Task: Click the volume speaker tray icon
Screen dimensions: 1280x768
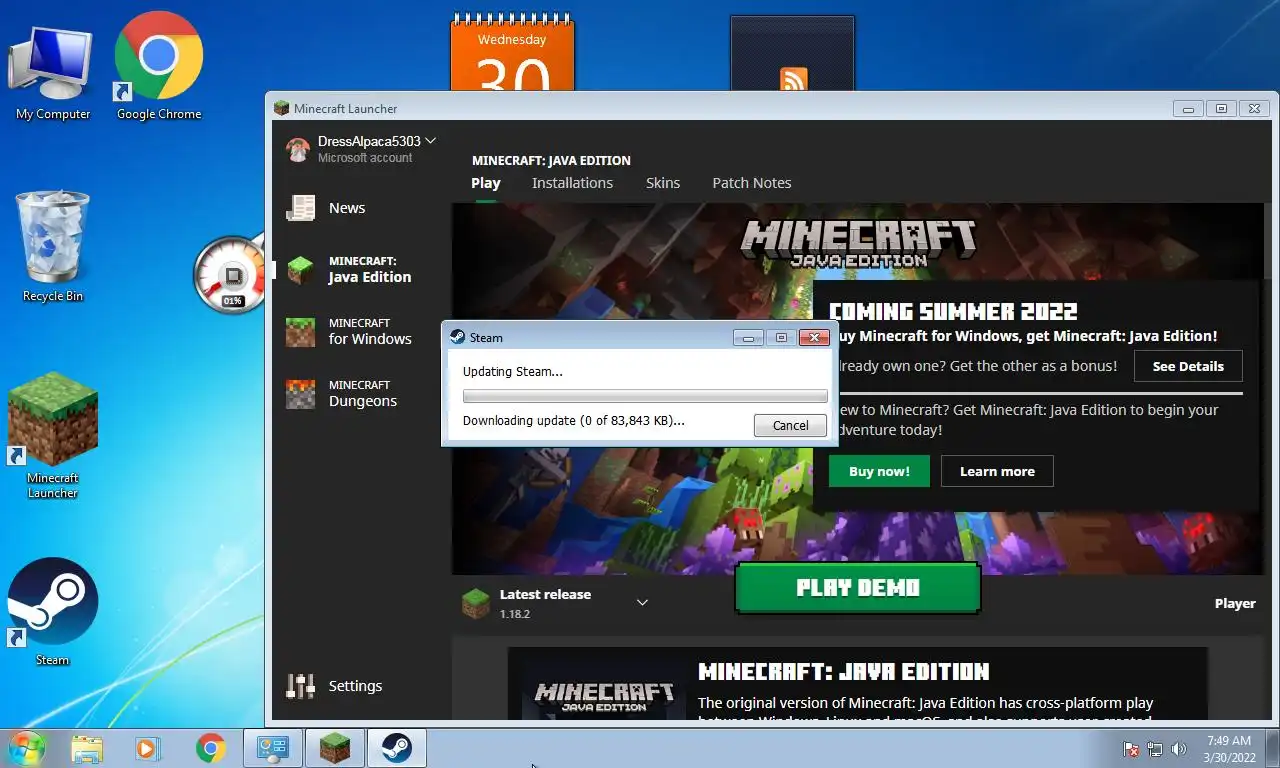Action: (x=1179, y=749)
